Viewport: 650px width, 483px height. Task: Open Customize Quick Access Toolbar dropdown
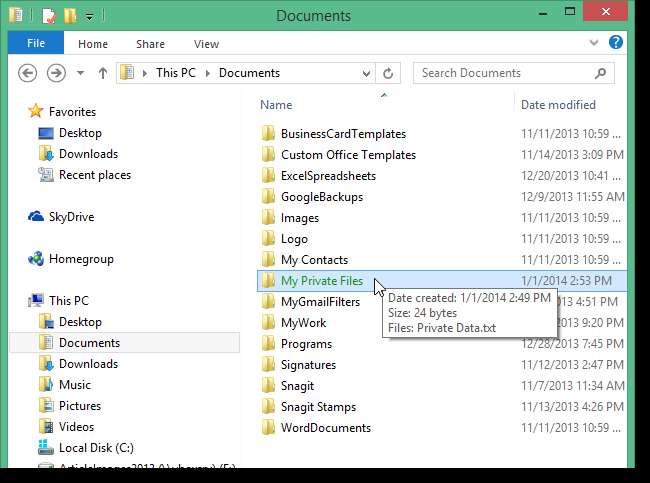pyautogui.click(x=89, y=17)
